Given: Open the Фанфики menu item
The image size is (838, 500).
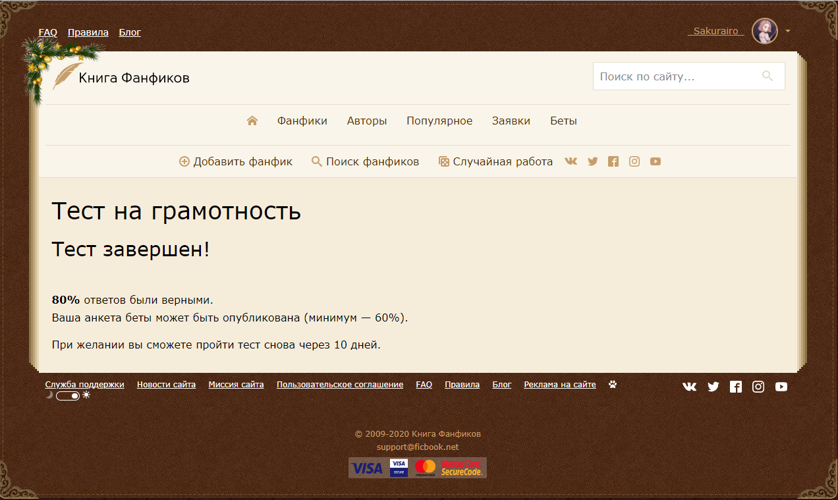Looking at the screenshot, I should coord(302,121).
